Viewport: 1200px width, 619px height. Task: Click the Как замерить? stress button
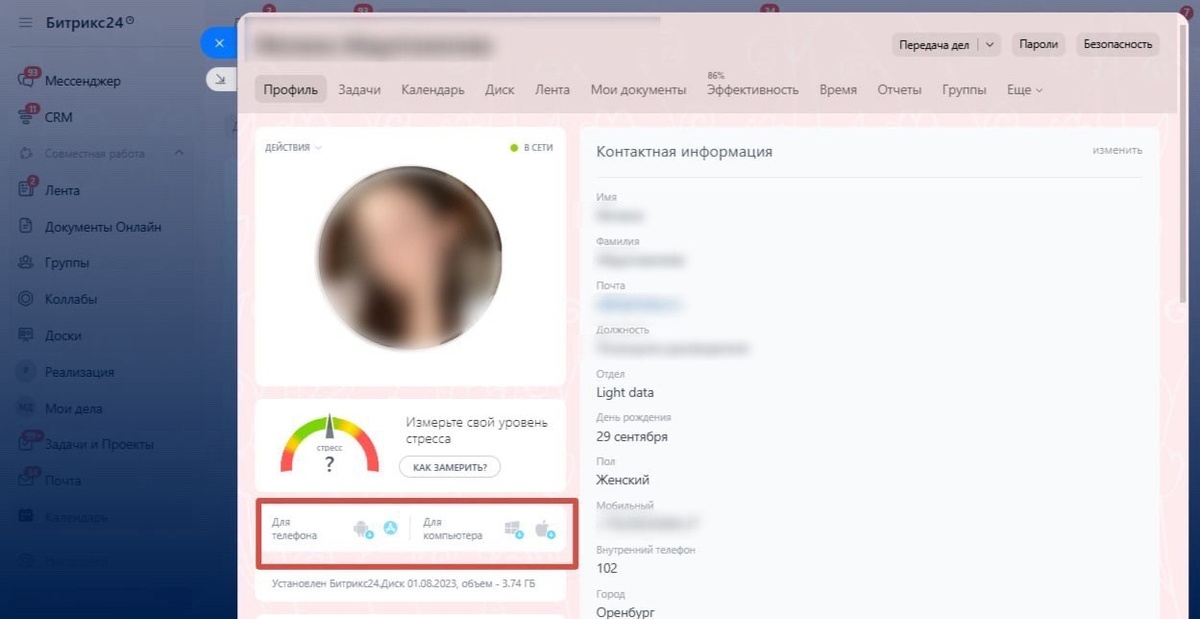tap(449, 466)
